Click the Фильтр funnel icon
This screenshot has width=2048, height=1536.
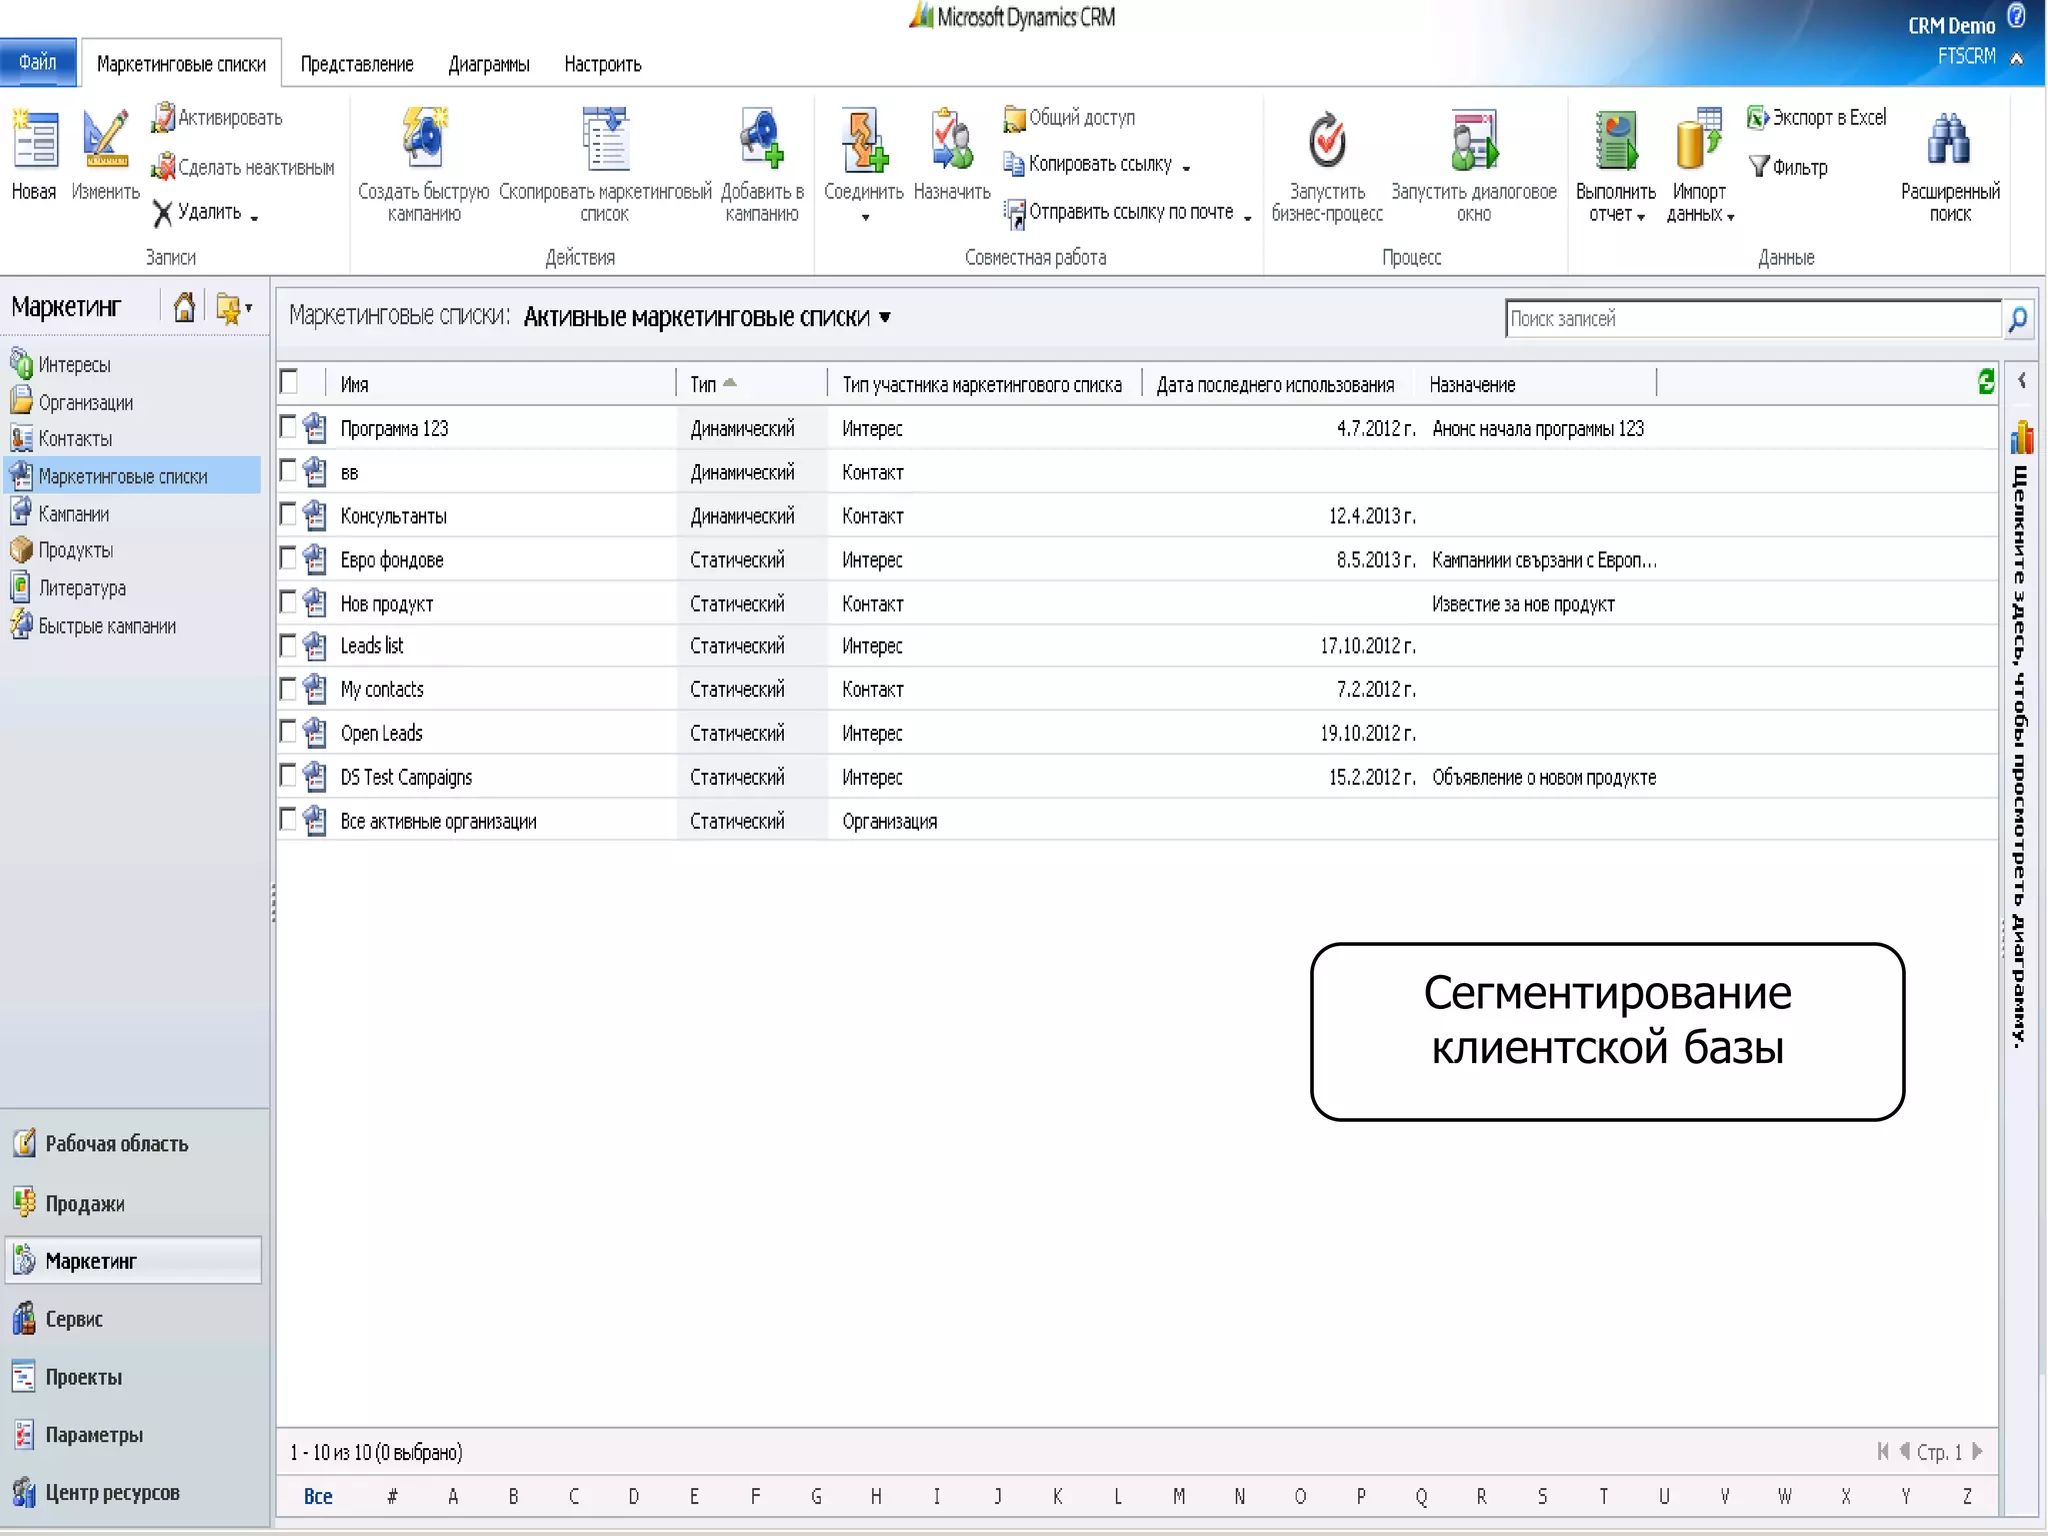point(1759,166)
